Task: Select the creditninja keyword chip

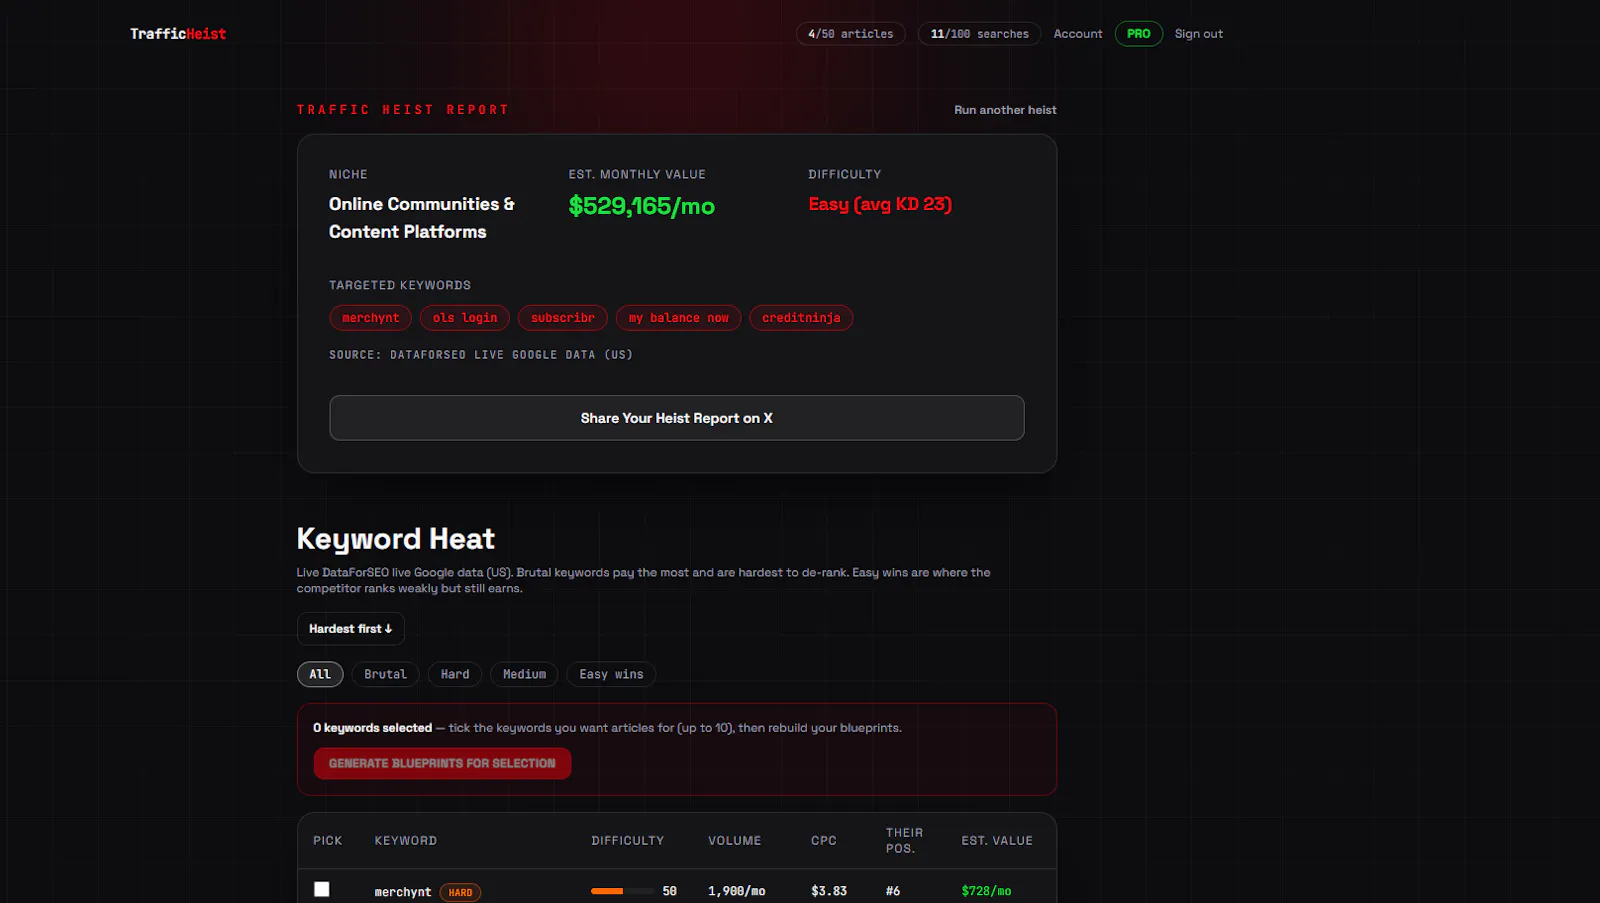Action: (x=801, y=318)
